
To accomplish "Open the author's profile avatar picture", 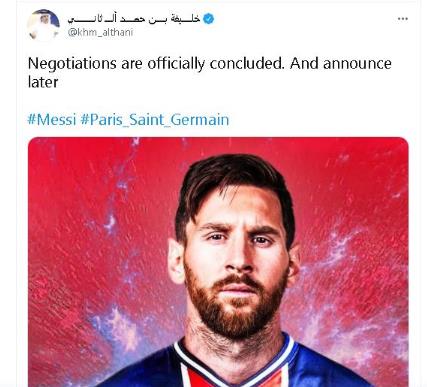I will coord(43,25).
